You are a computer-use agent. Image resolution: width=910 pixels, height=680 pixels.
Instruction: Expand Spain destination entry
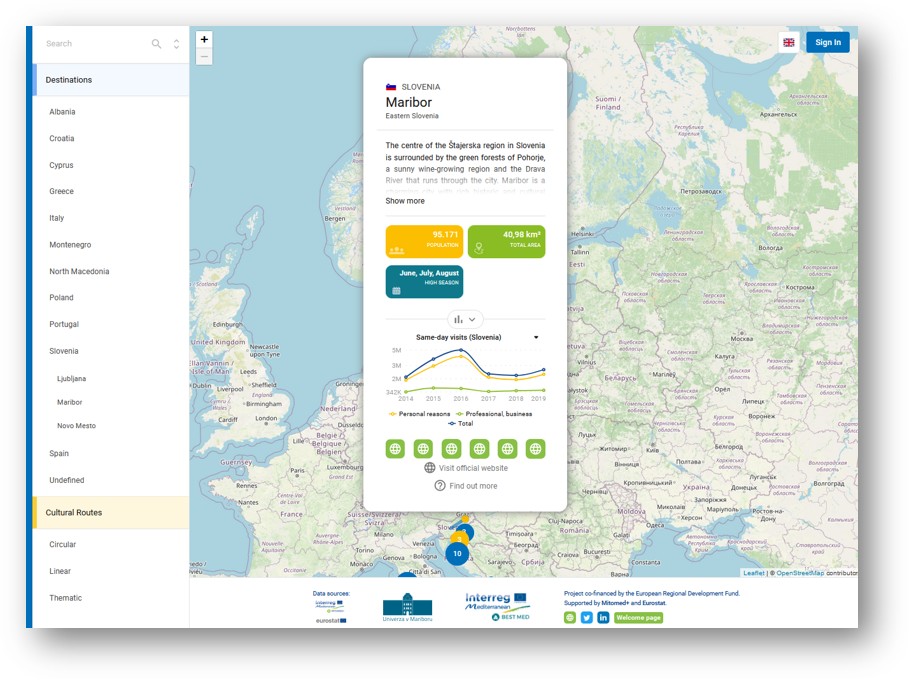(59, 454)
